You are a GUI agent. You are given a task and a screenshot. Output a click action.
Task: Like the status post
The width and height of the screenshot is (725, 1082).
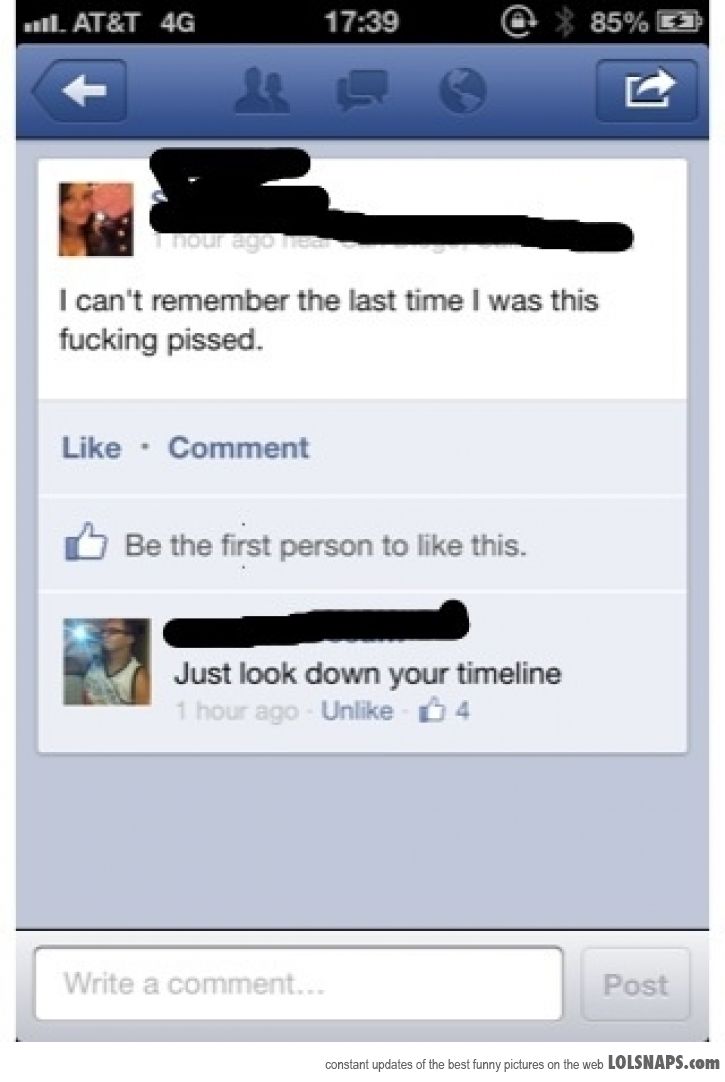tap(92, 448)
